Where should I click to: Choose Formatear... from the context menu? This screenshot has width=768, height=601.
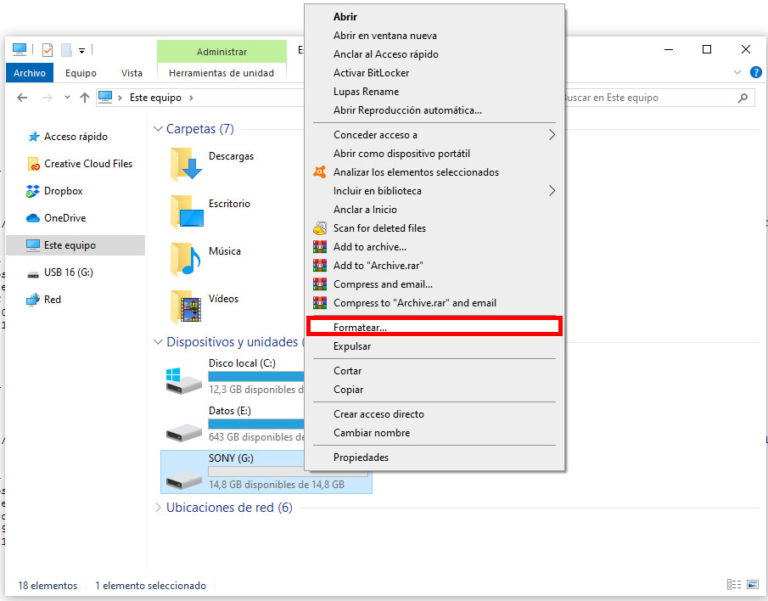360,328
